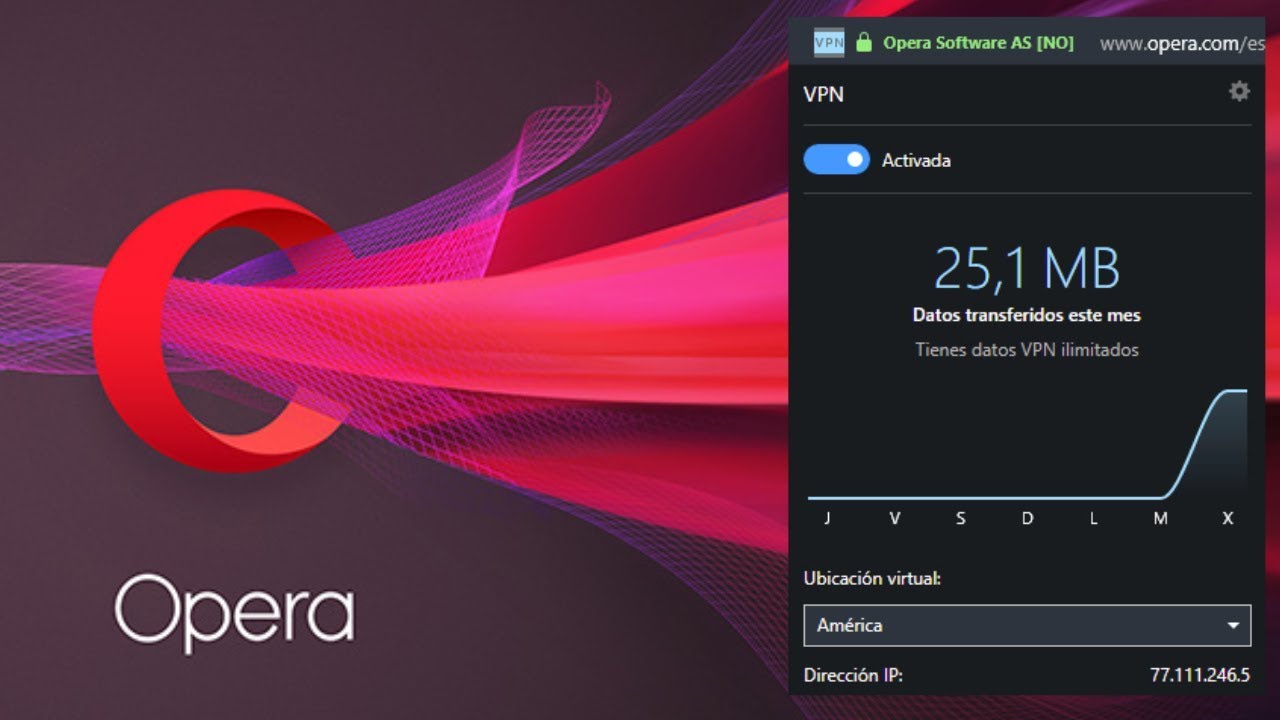Click the M day label on graph
Viewport: 1280px width, 720px height.
click(1160, 518)
